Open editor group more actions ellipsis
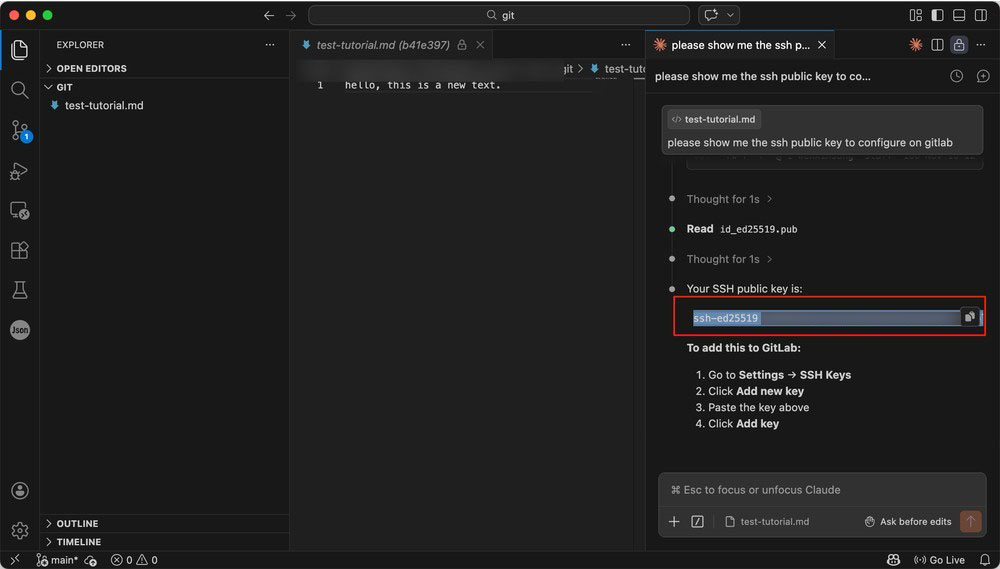Viewport: 1000px width, 569px height. click(626, 45)
